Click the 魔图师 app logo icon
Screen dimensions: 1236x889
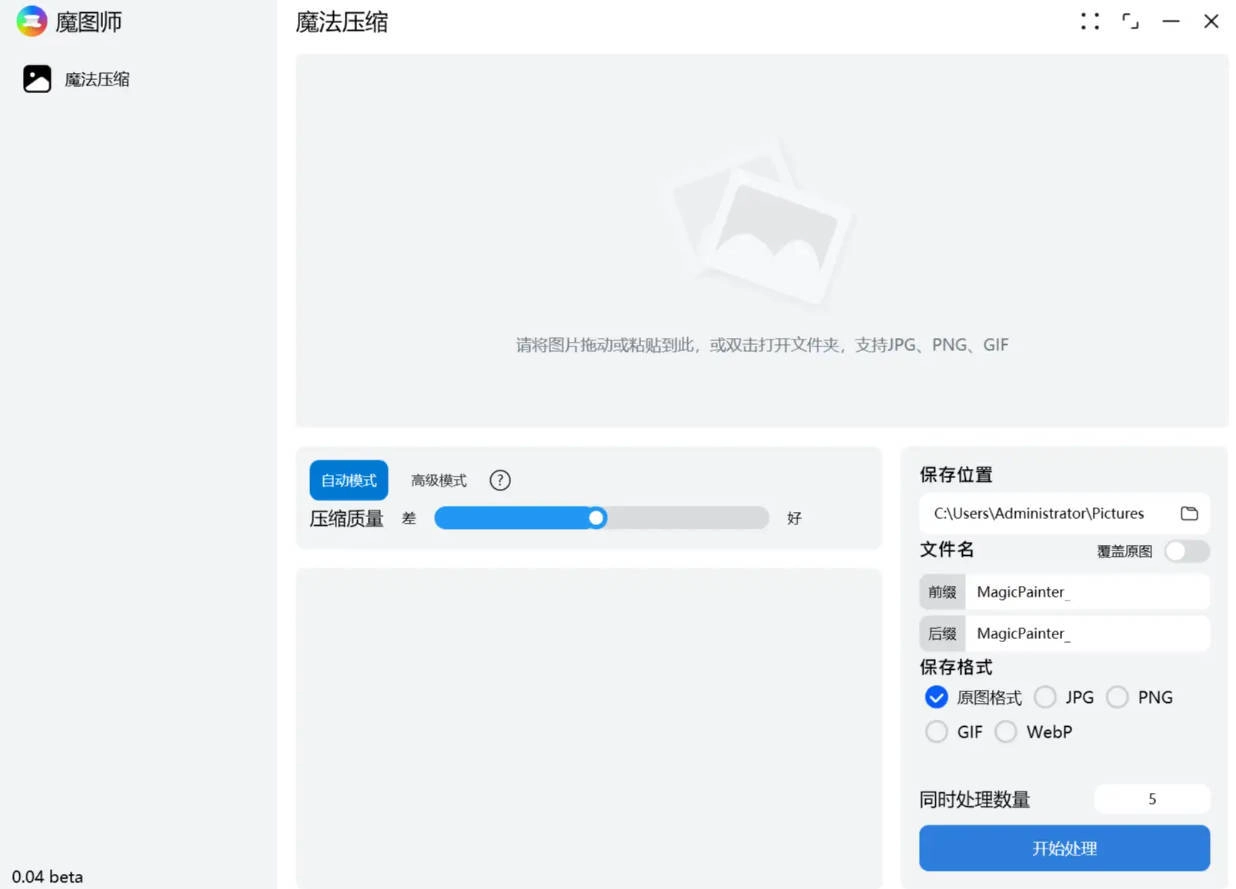pyautogui.click(x=31, y=20)
